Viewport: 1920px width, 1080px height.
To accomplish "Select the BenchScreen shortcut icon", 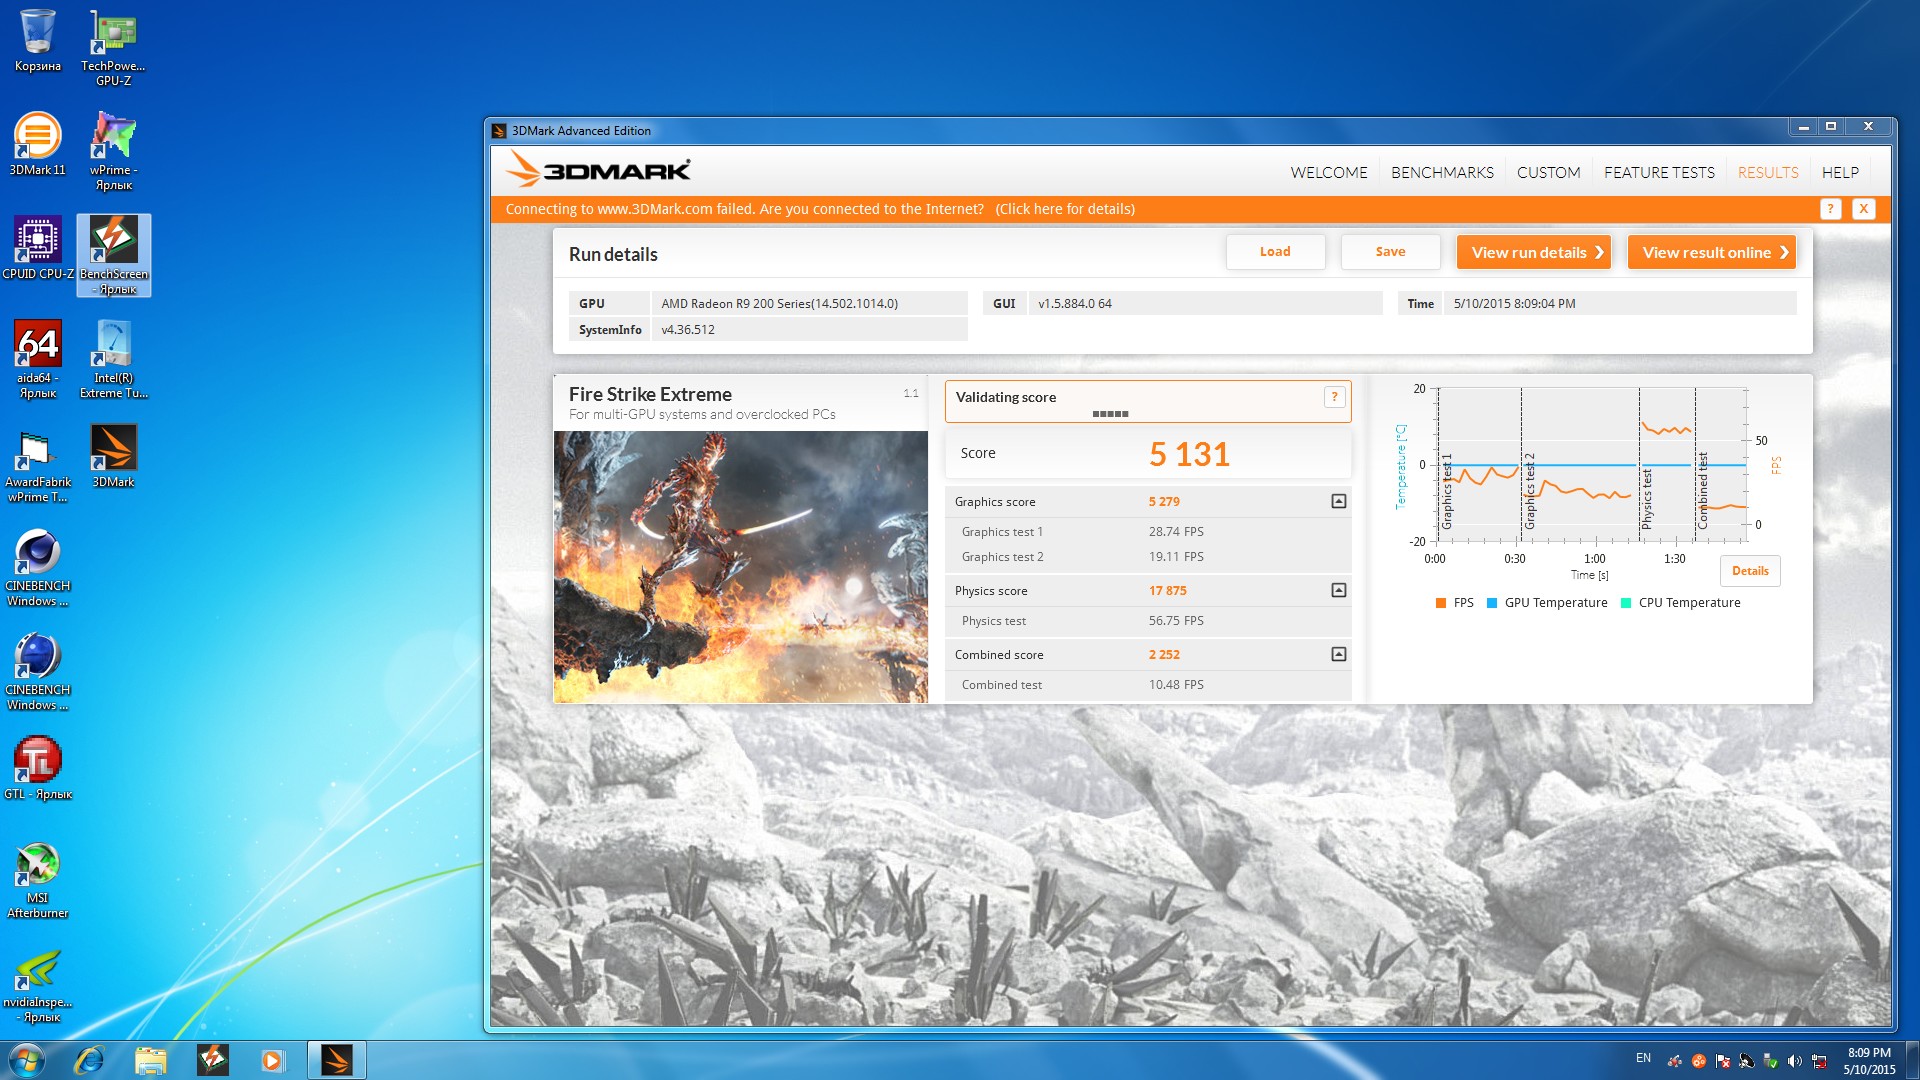I will coord(114,255).
